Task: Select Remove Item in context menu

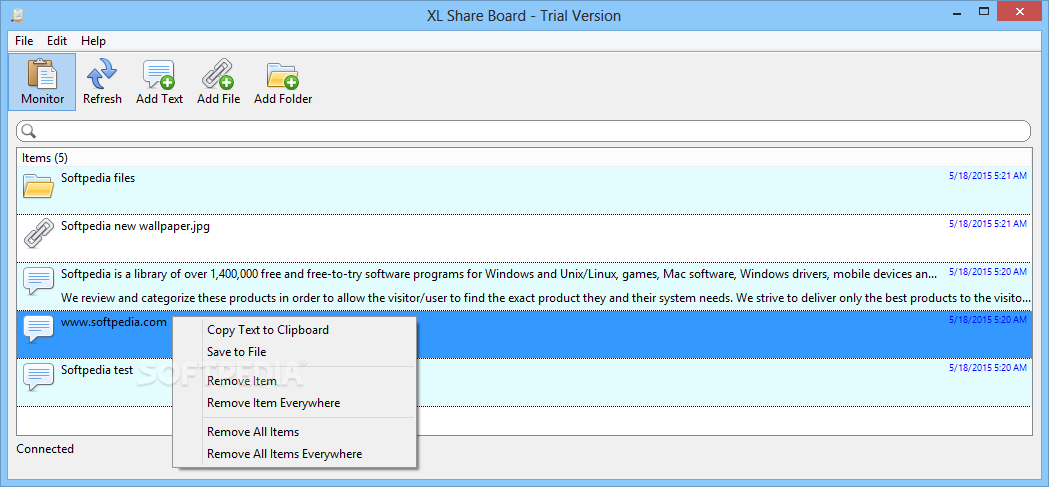Action: (x=242, y=381)
